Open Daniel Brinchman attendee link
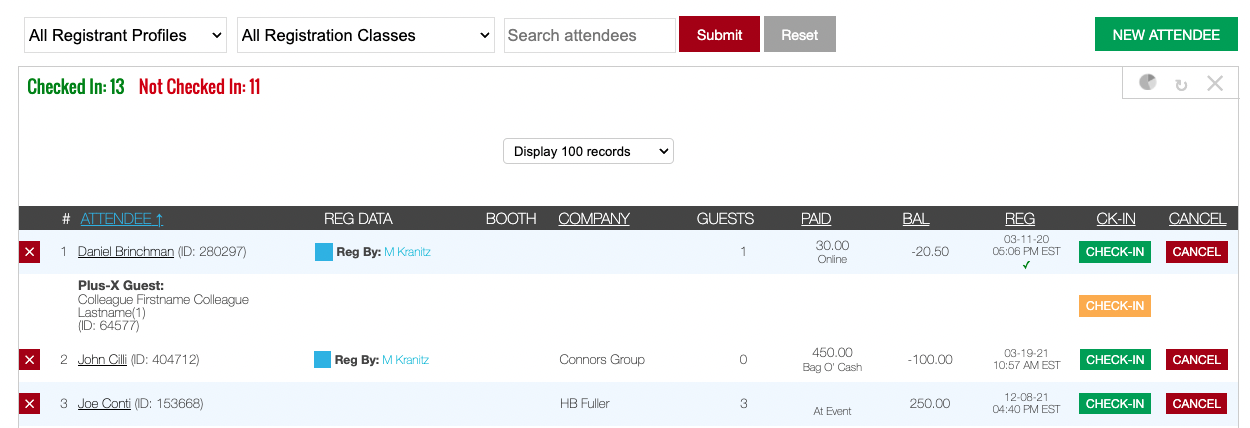Screen dimensions: 1250x428 (x=126, y=252)
